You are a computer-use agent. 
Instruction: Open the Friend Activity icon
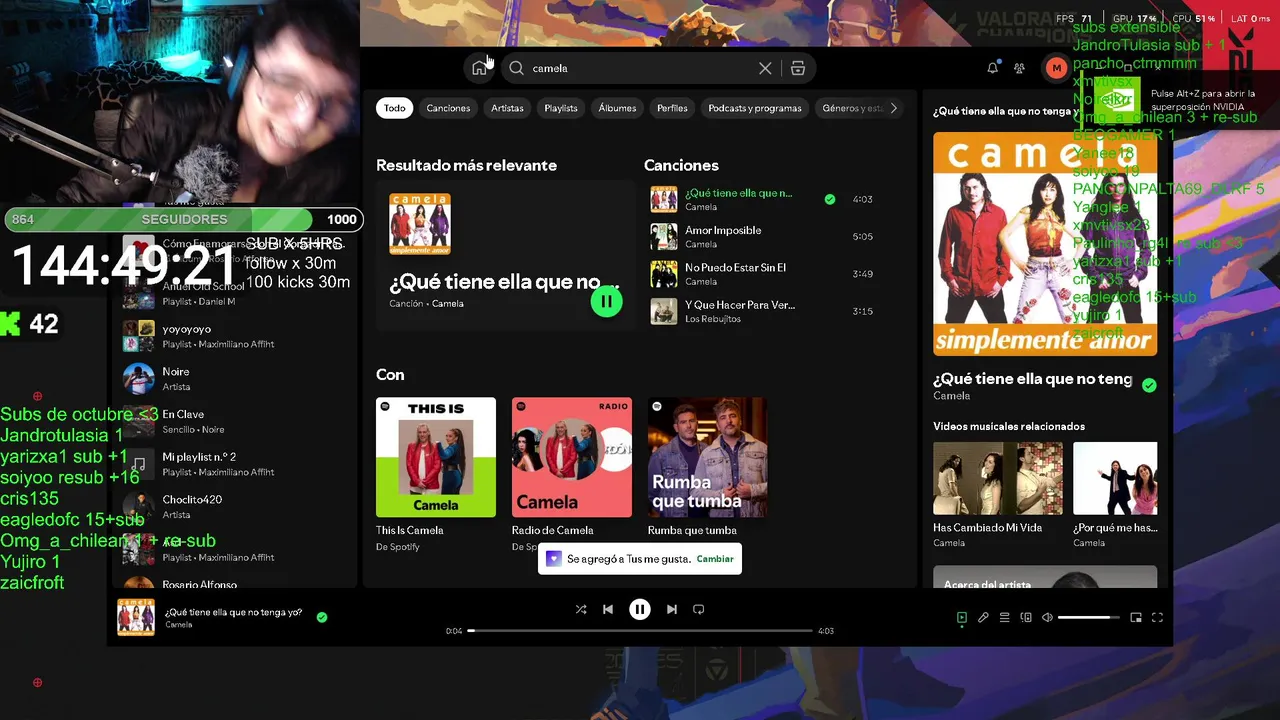[1019, 68]
